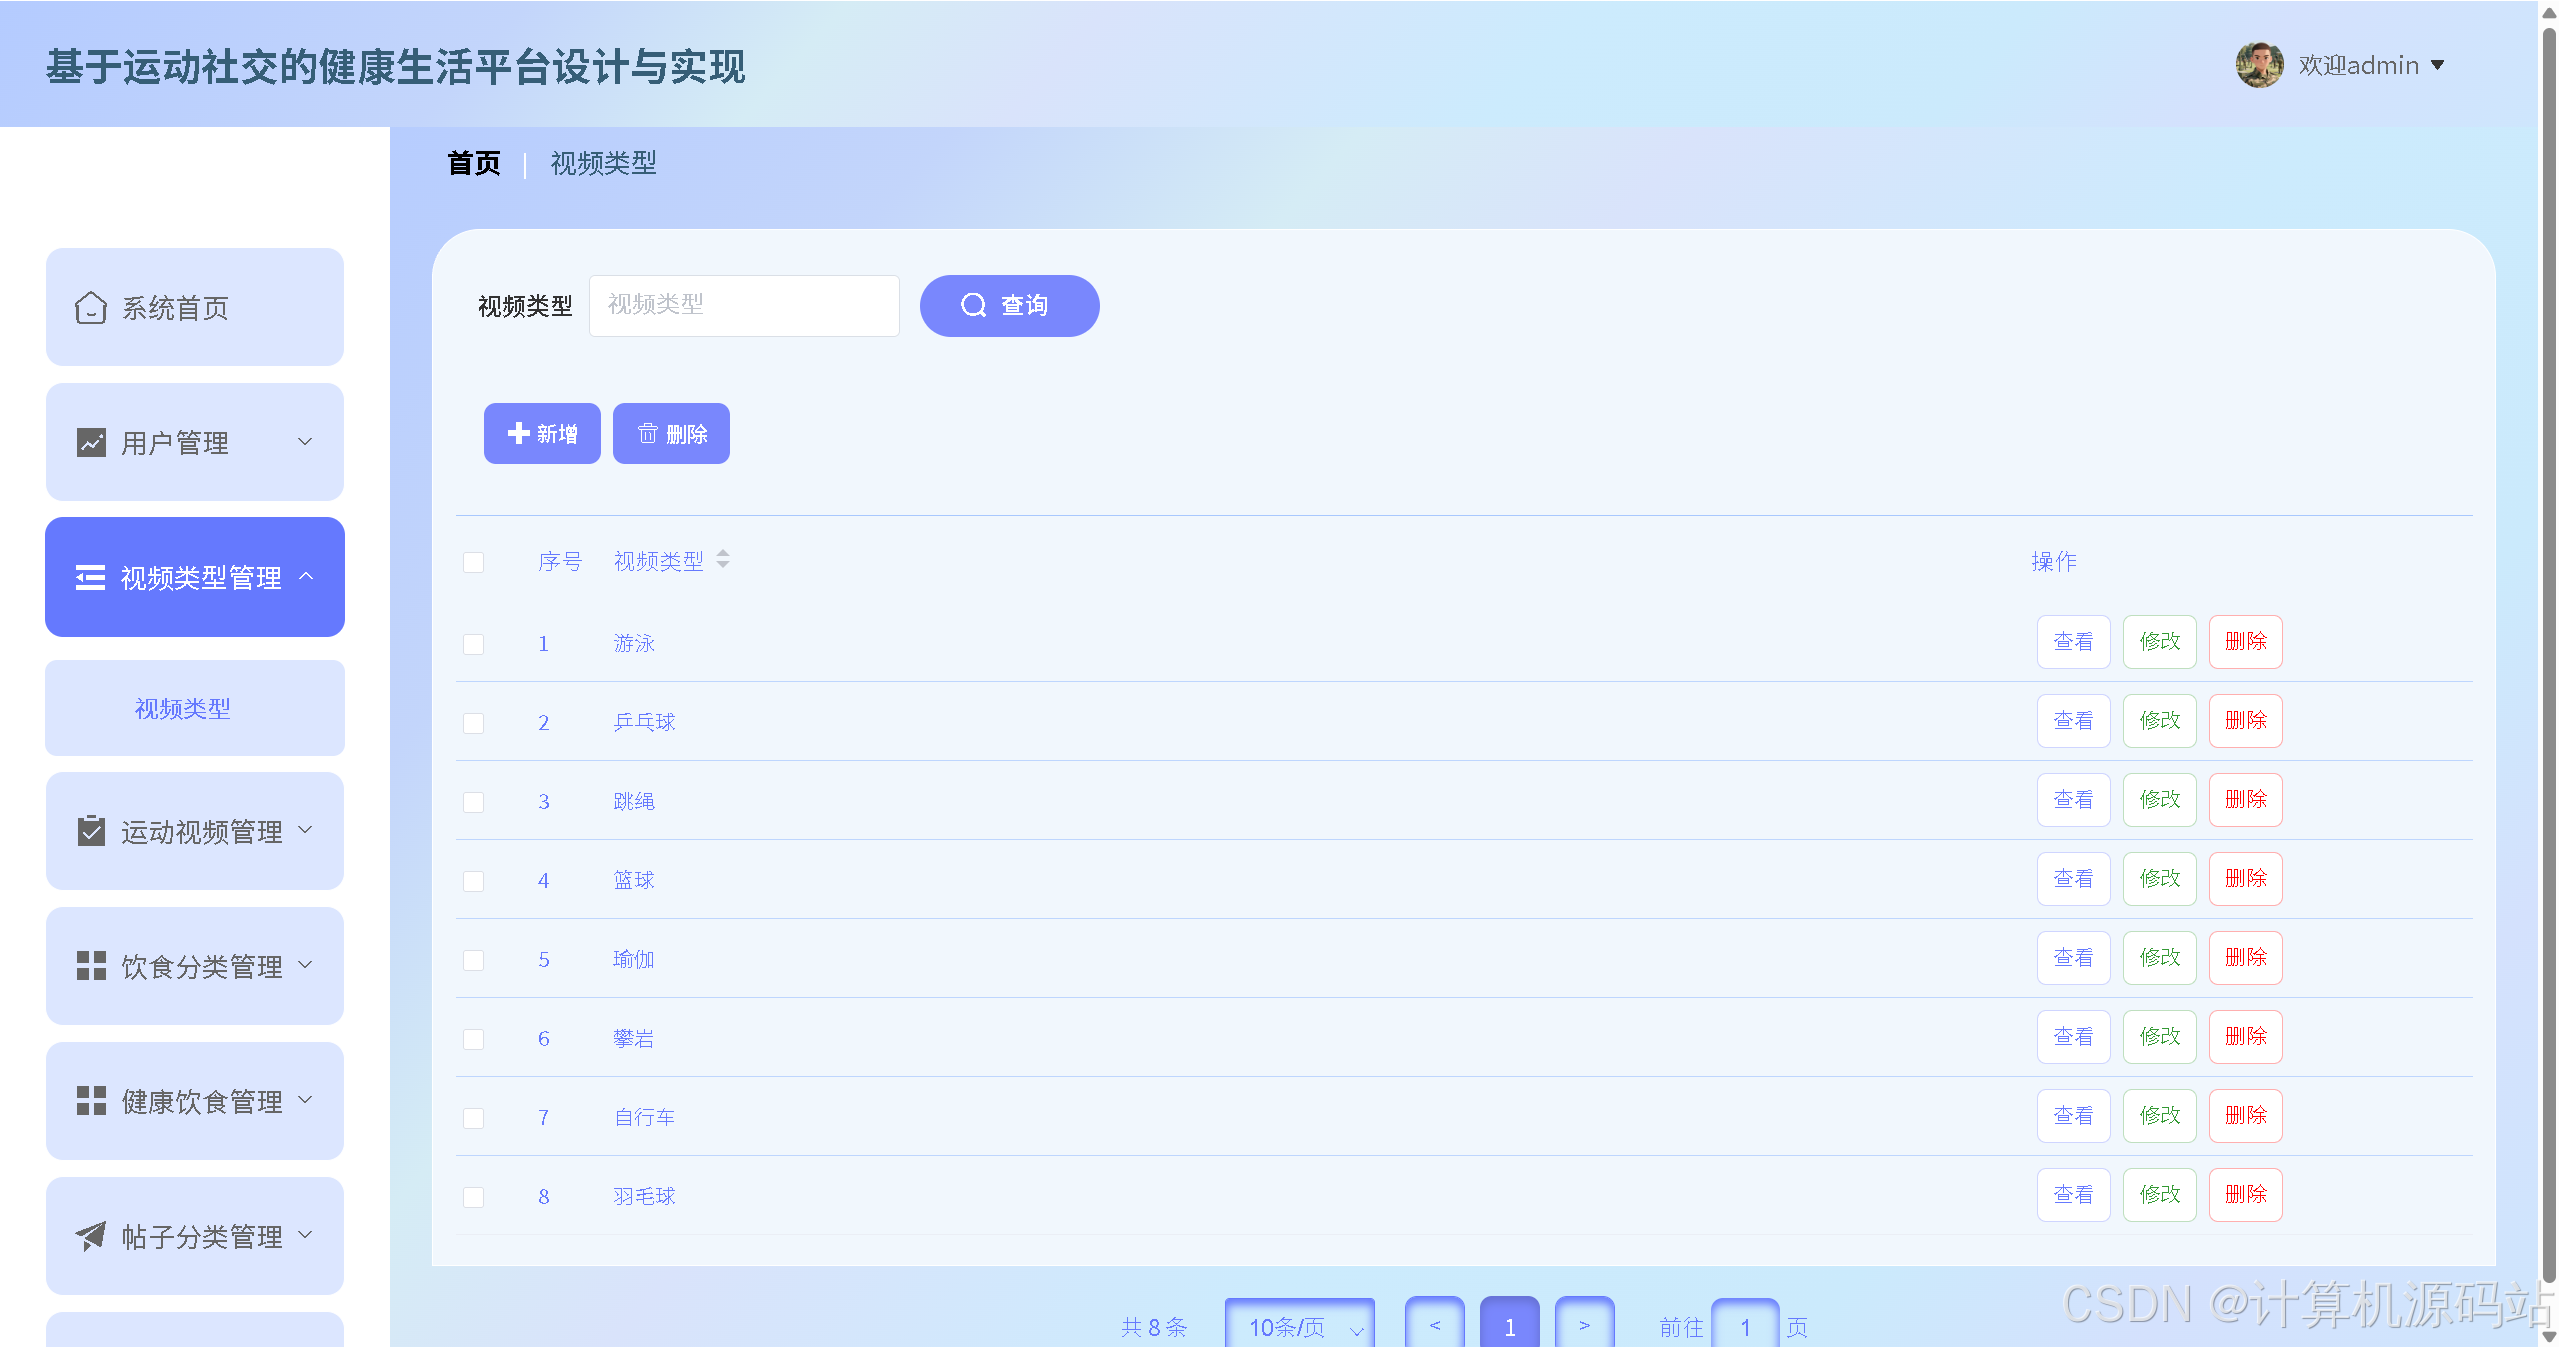Delete 羽毛球 row with 删除
The width and height of the screenshot is (2559, 1347).
(2246, 1194)
